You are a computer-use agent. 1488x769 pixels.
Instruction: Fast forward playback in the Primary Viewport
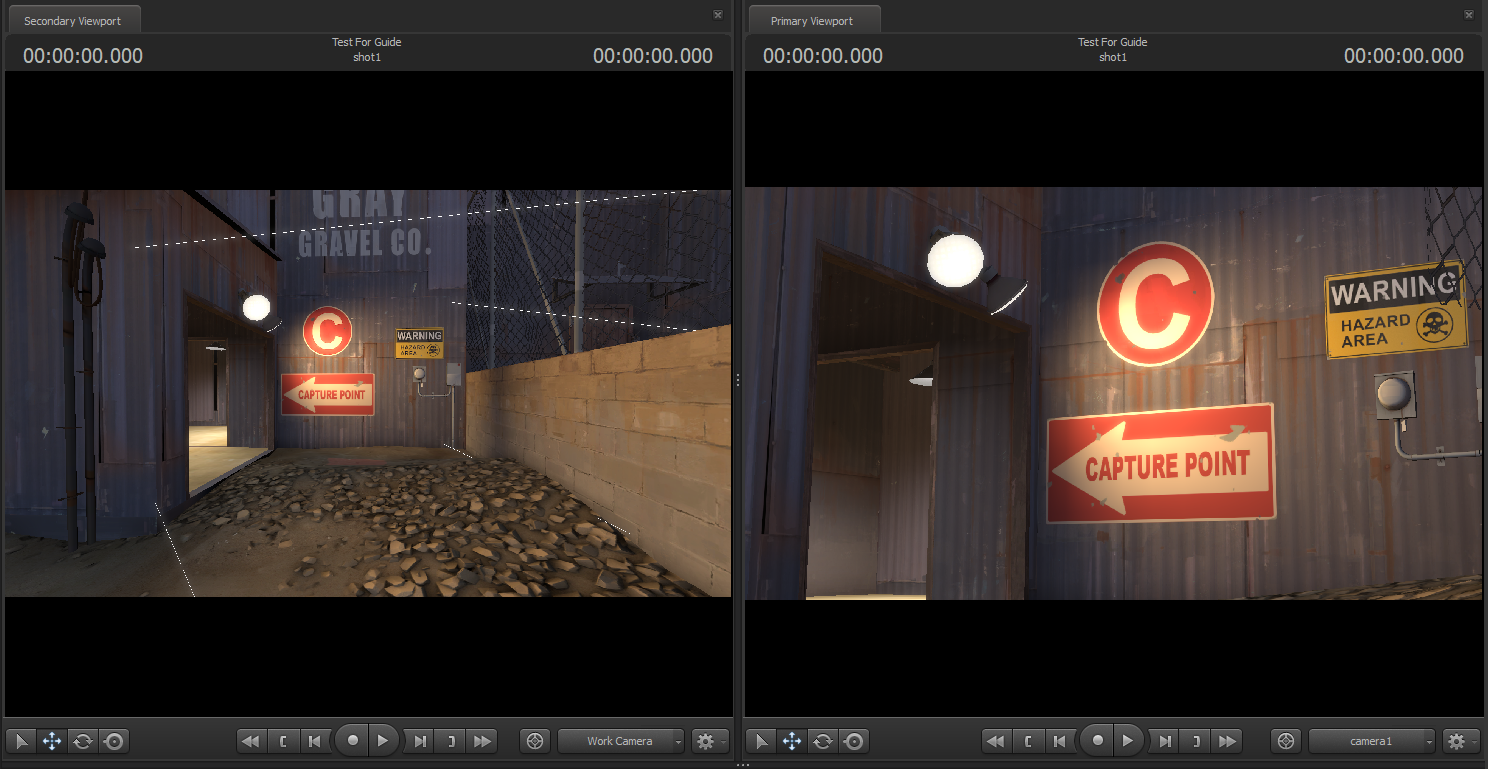pyautogui.click(x=1228, y=741)
